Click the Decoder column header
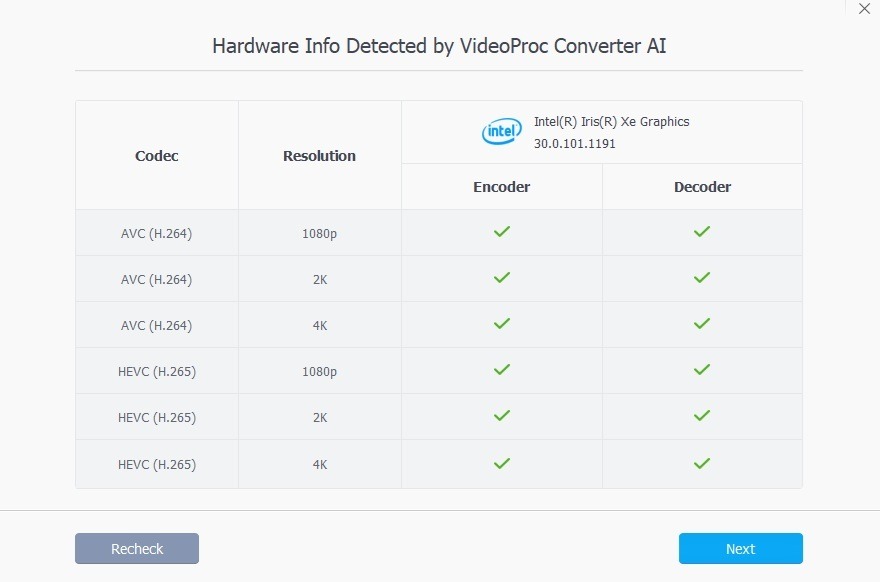The width and height of the screenshot is (880, 582). coord(702,187)
